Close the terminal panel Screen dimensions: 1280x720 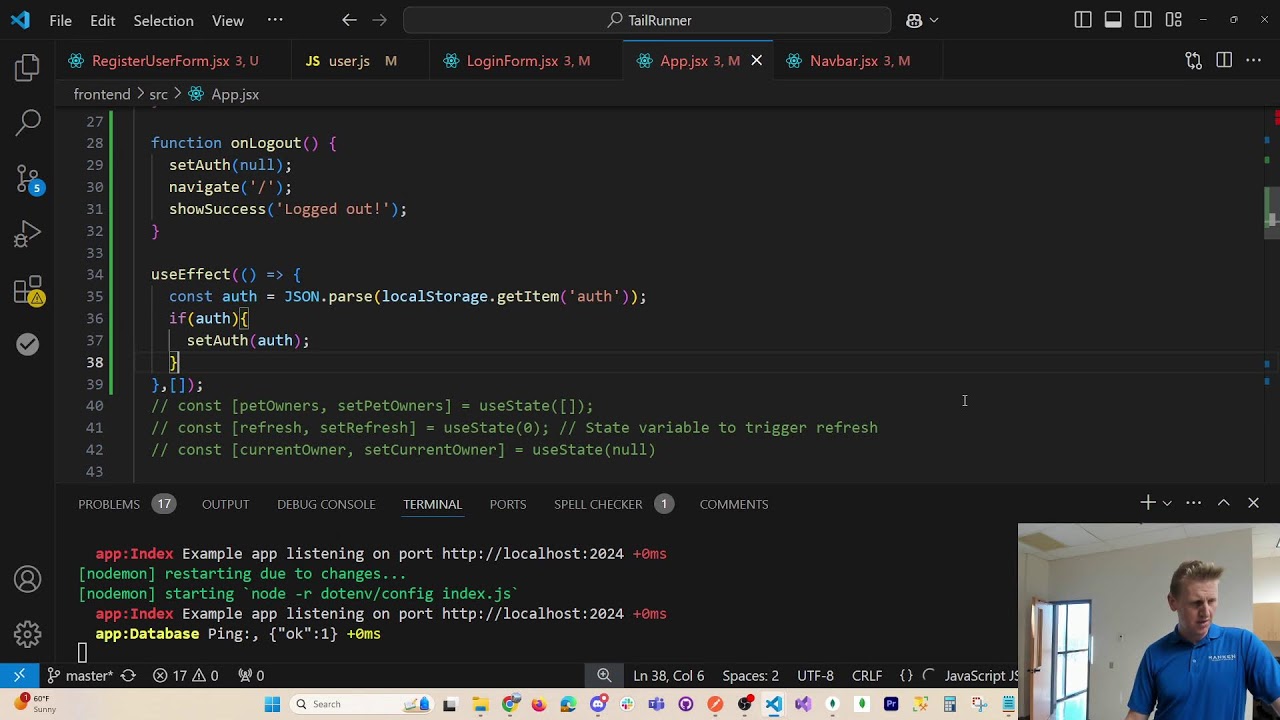click(1253, 503)
